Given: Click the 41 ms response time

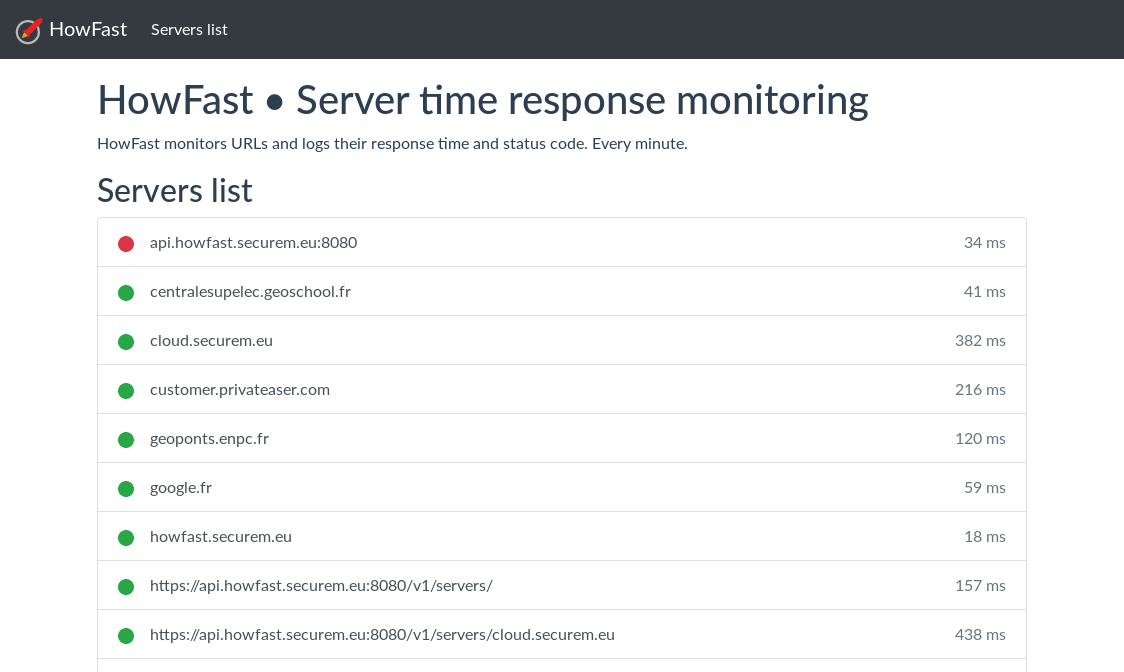Looking at the screenshot, I should click(984, 291).
